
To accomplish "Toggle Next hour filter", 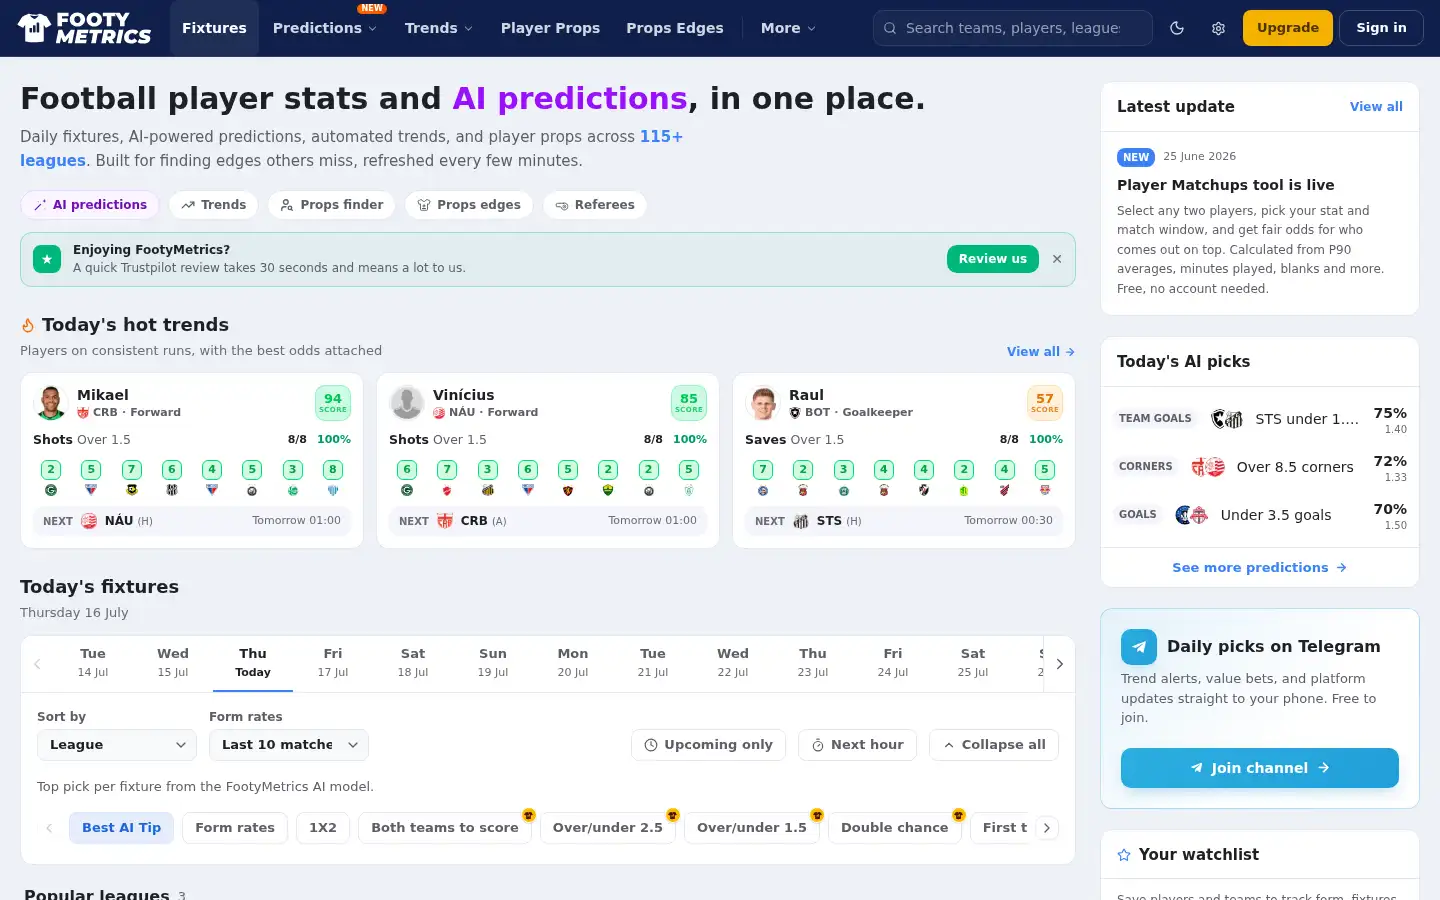I will (857, 745).
